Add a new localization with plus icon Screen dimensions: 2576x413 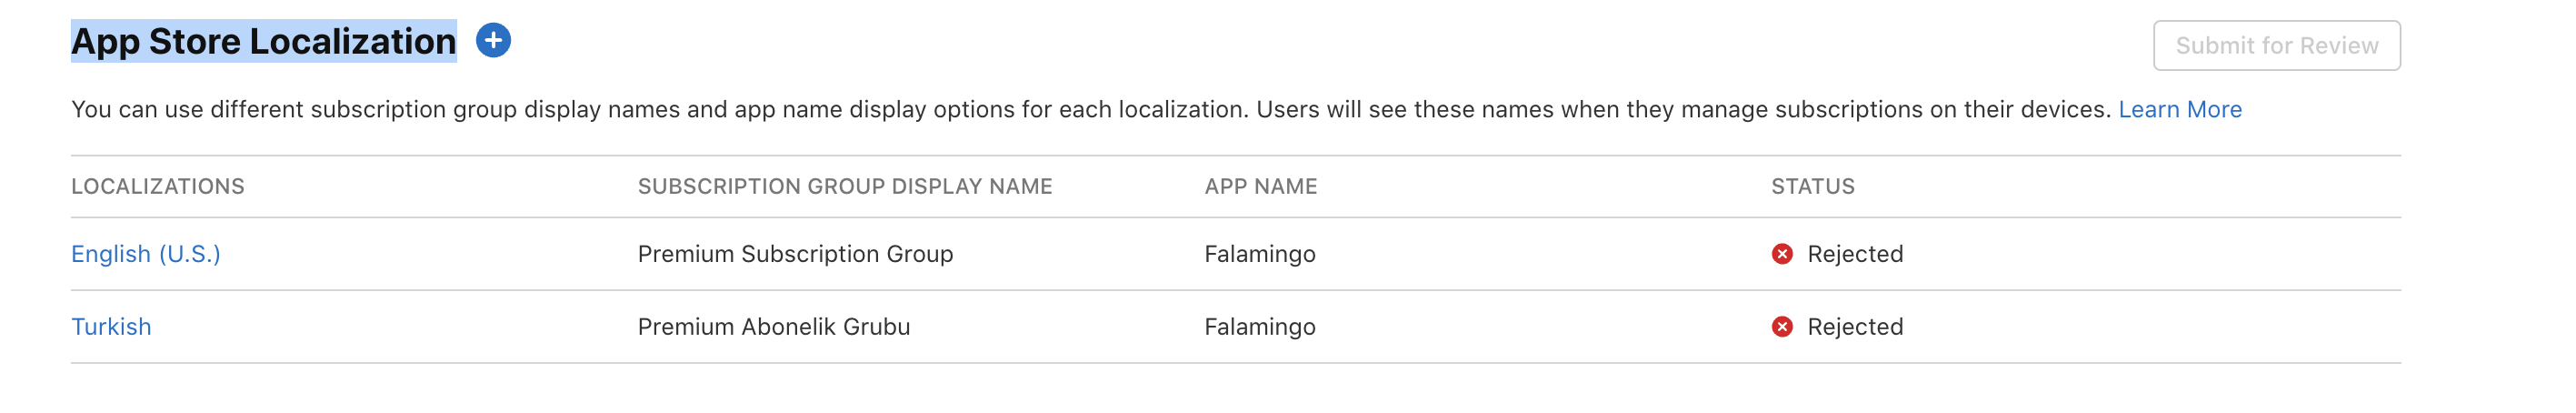point(493,41)
